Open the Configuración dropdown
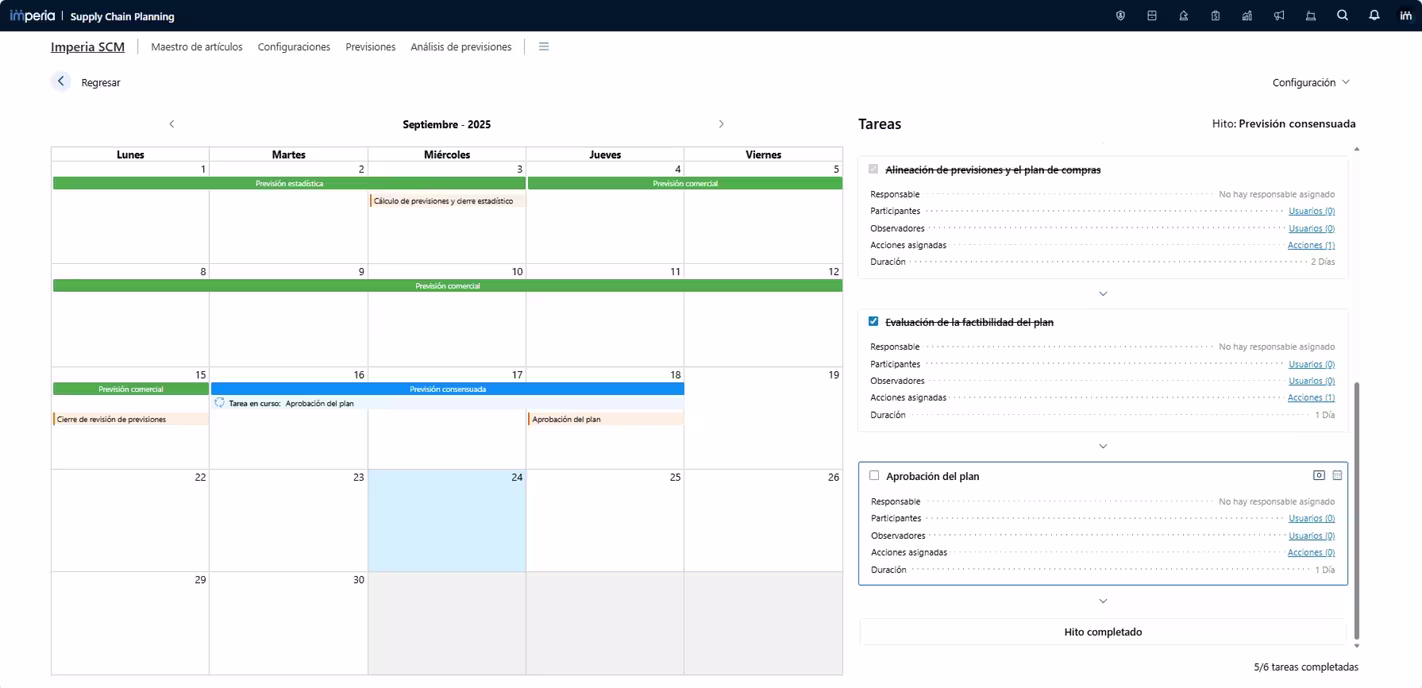Viewport: 1422px width, 688px height. [1310, 82]
